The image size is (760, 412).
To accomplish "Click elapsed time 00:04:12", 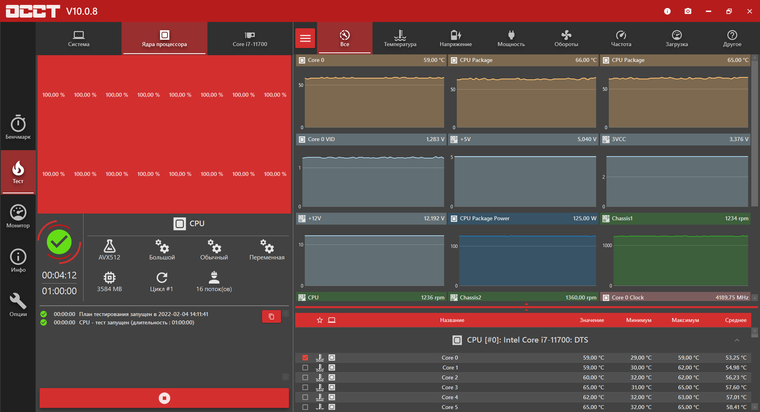I will 59,275.
